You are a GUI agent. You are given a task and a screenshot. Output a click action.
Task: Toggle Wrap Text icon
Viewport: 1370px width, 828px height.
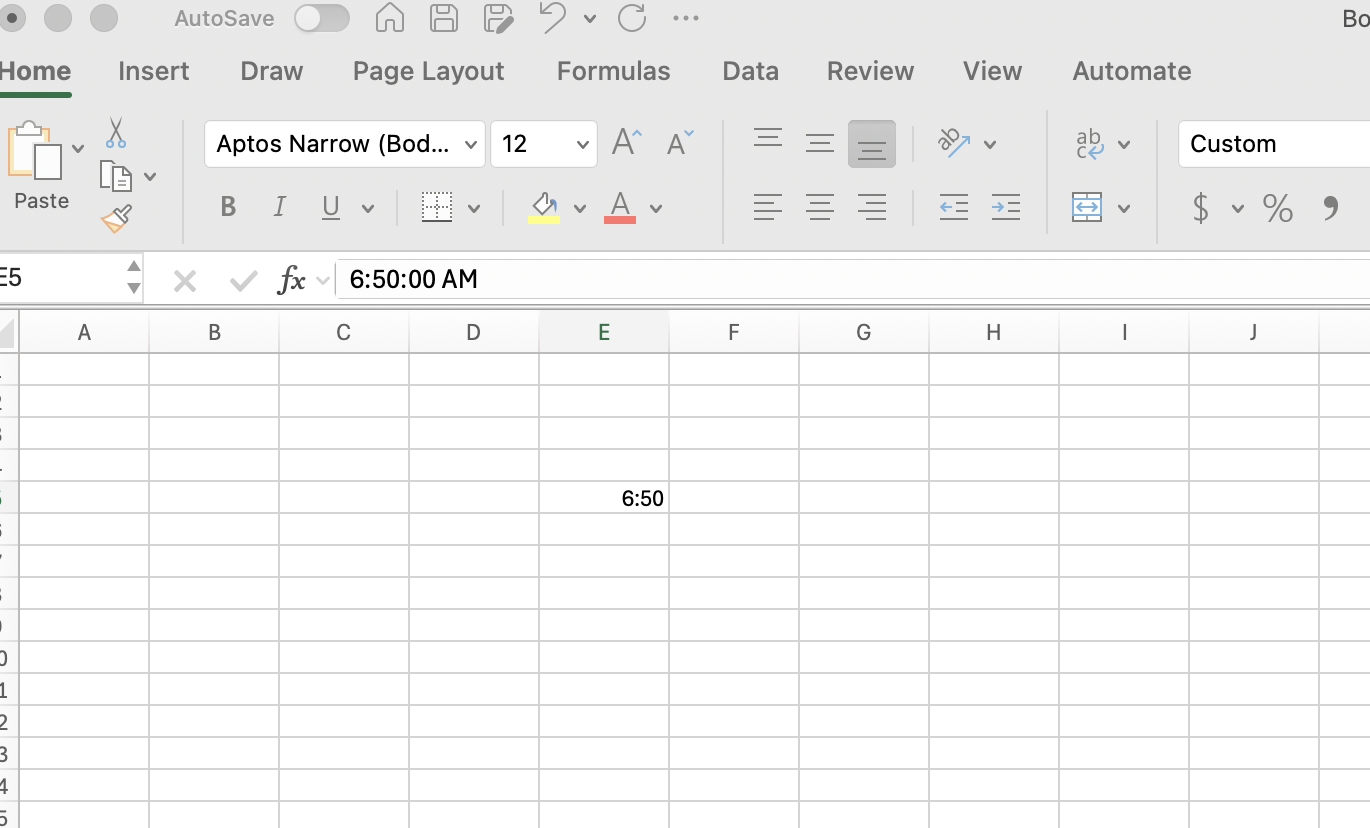tap(1089, 144)
